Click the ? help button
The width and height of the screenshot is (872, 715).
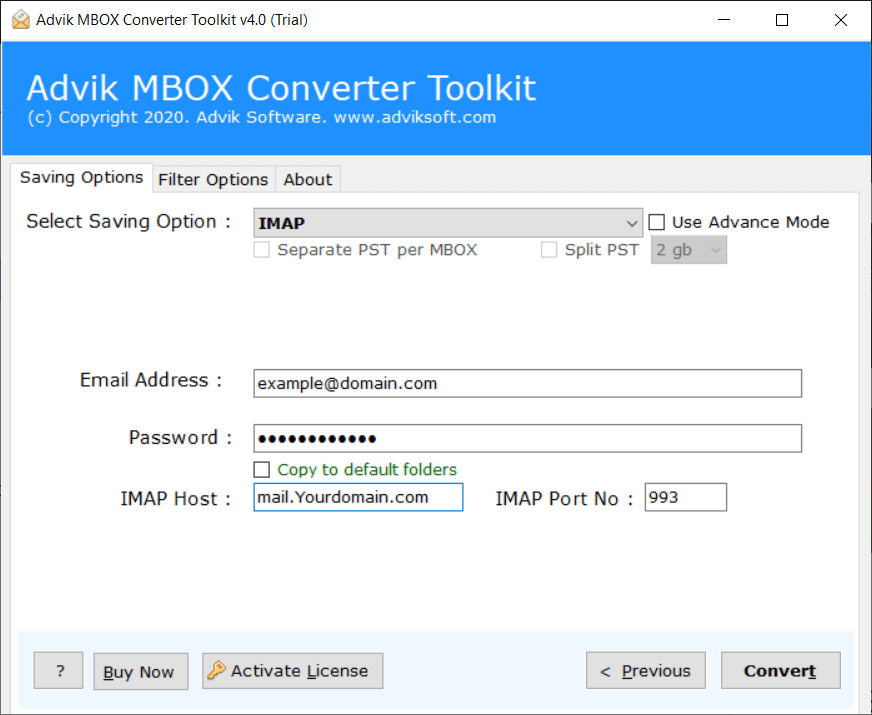[58, 671]
